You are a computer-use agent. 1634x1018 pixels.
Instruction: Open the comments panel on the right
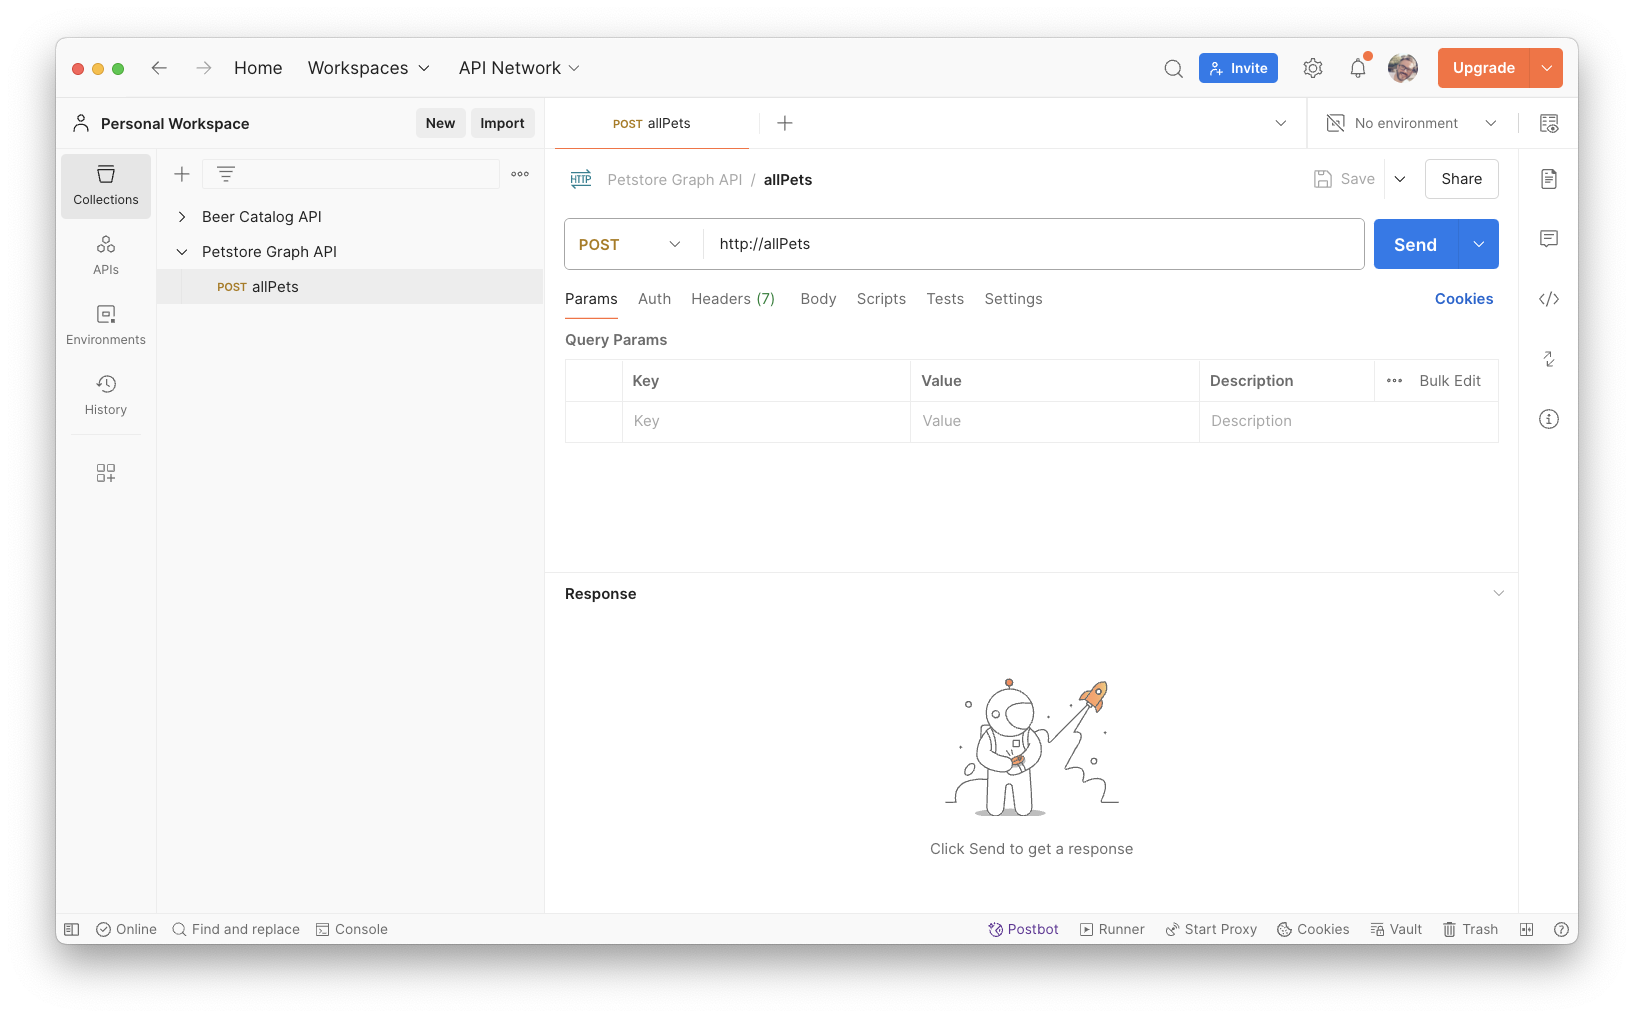pyautogui.click(x=1548, y=238)
